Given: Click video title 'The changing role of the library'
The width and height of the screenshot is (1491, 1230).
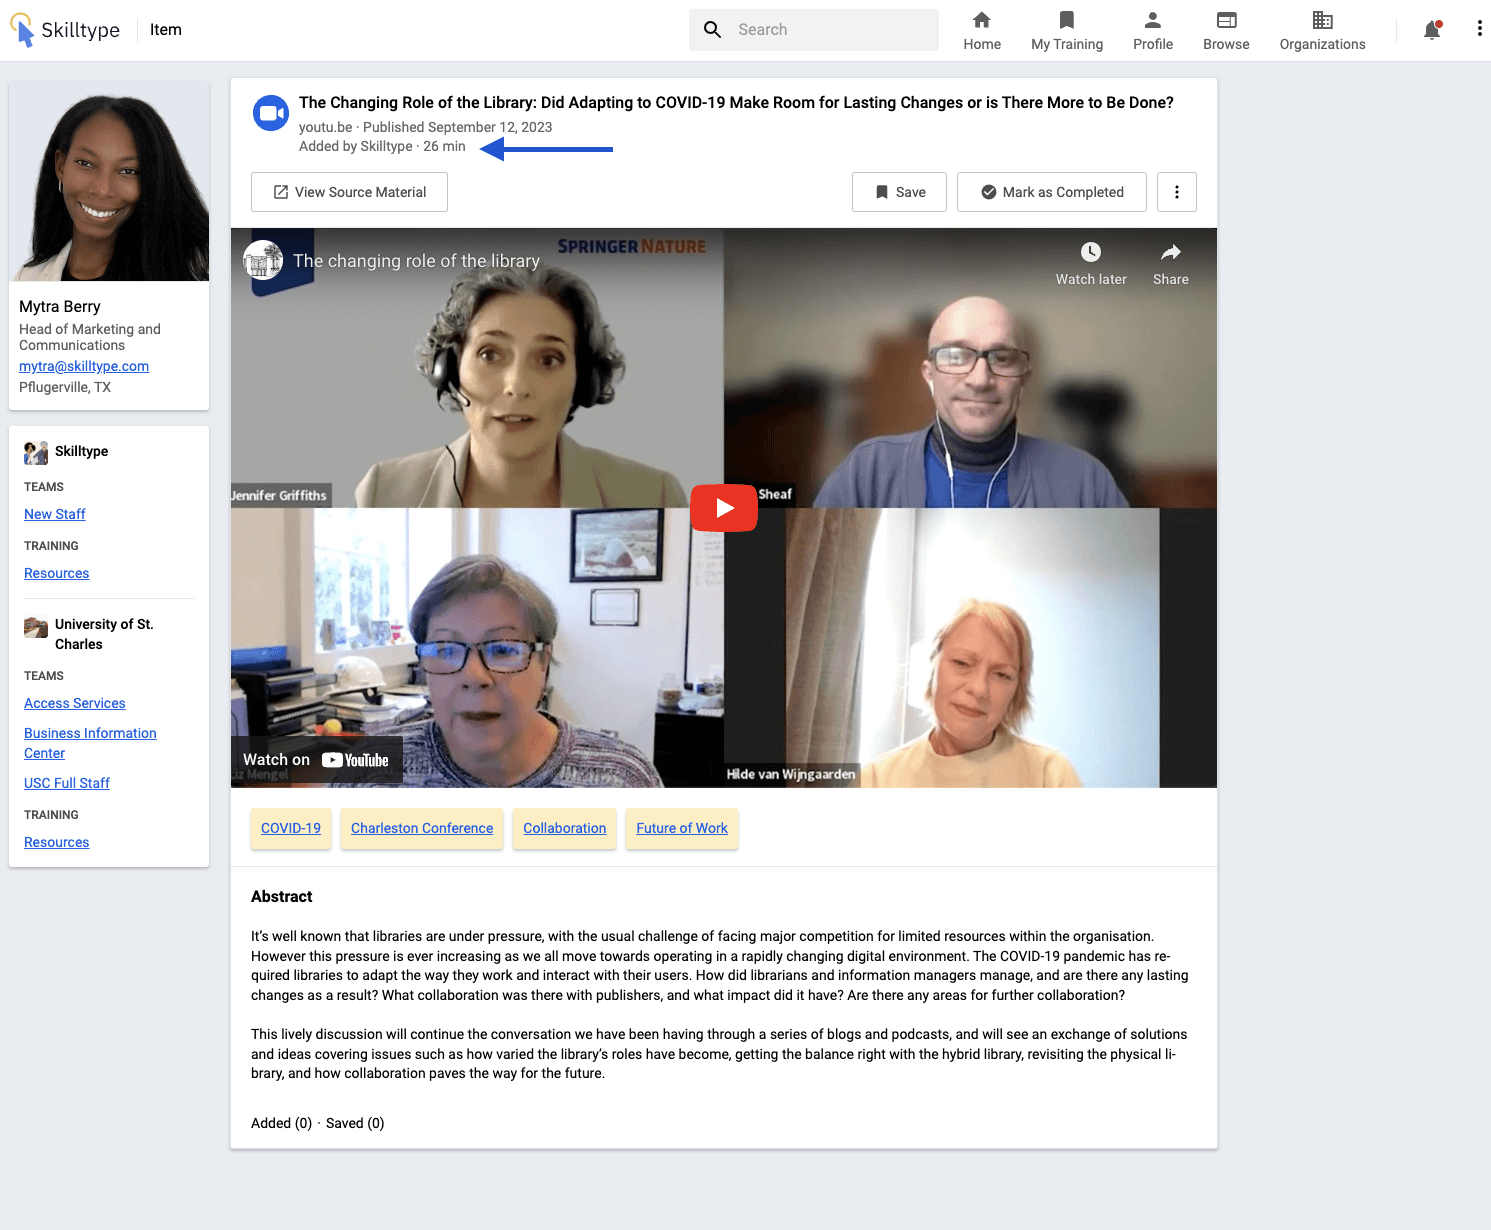Looking at the screenshot, I should pyautogui.click(x=416, y=261).
